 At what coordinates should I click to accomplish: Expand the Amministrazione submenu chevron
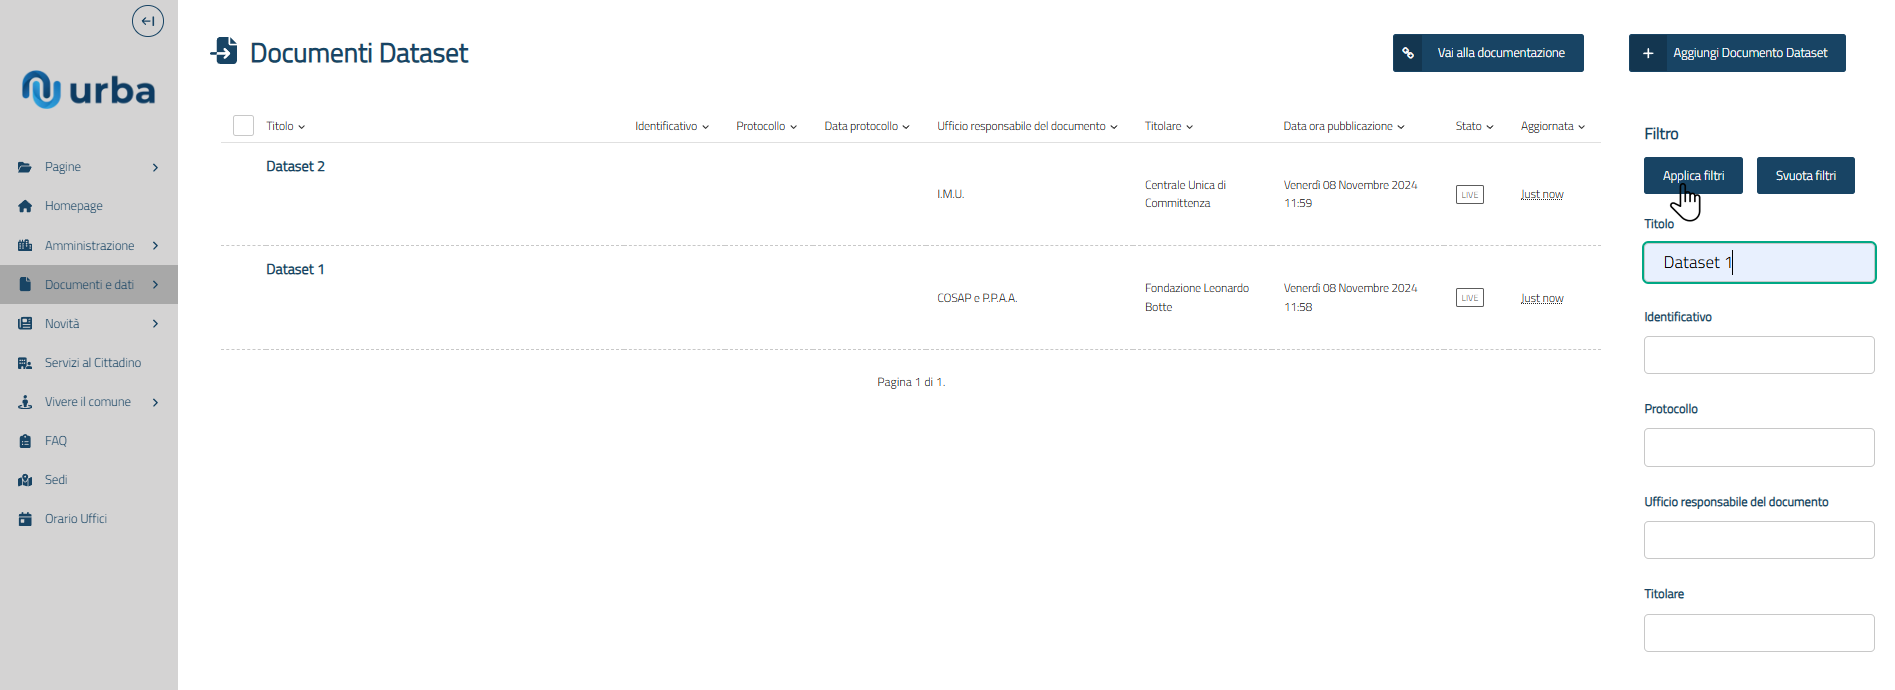[155, 246]
